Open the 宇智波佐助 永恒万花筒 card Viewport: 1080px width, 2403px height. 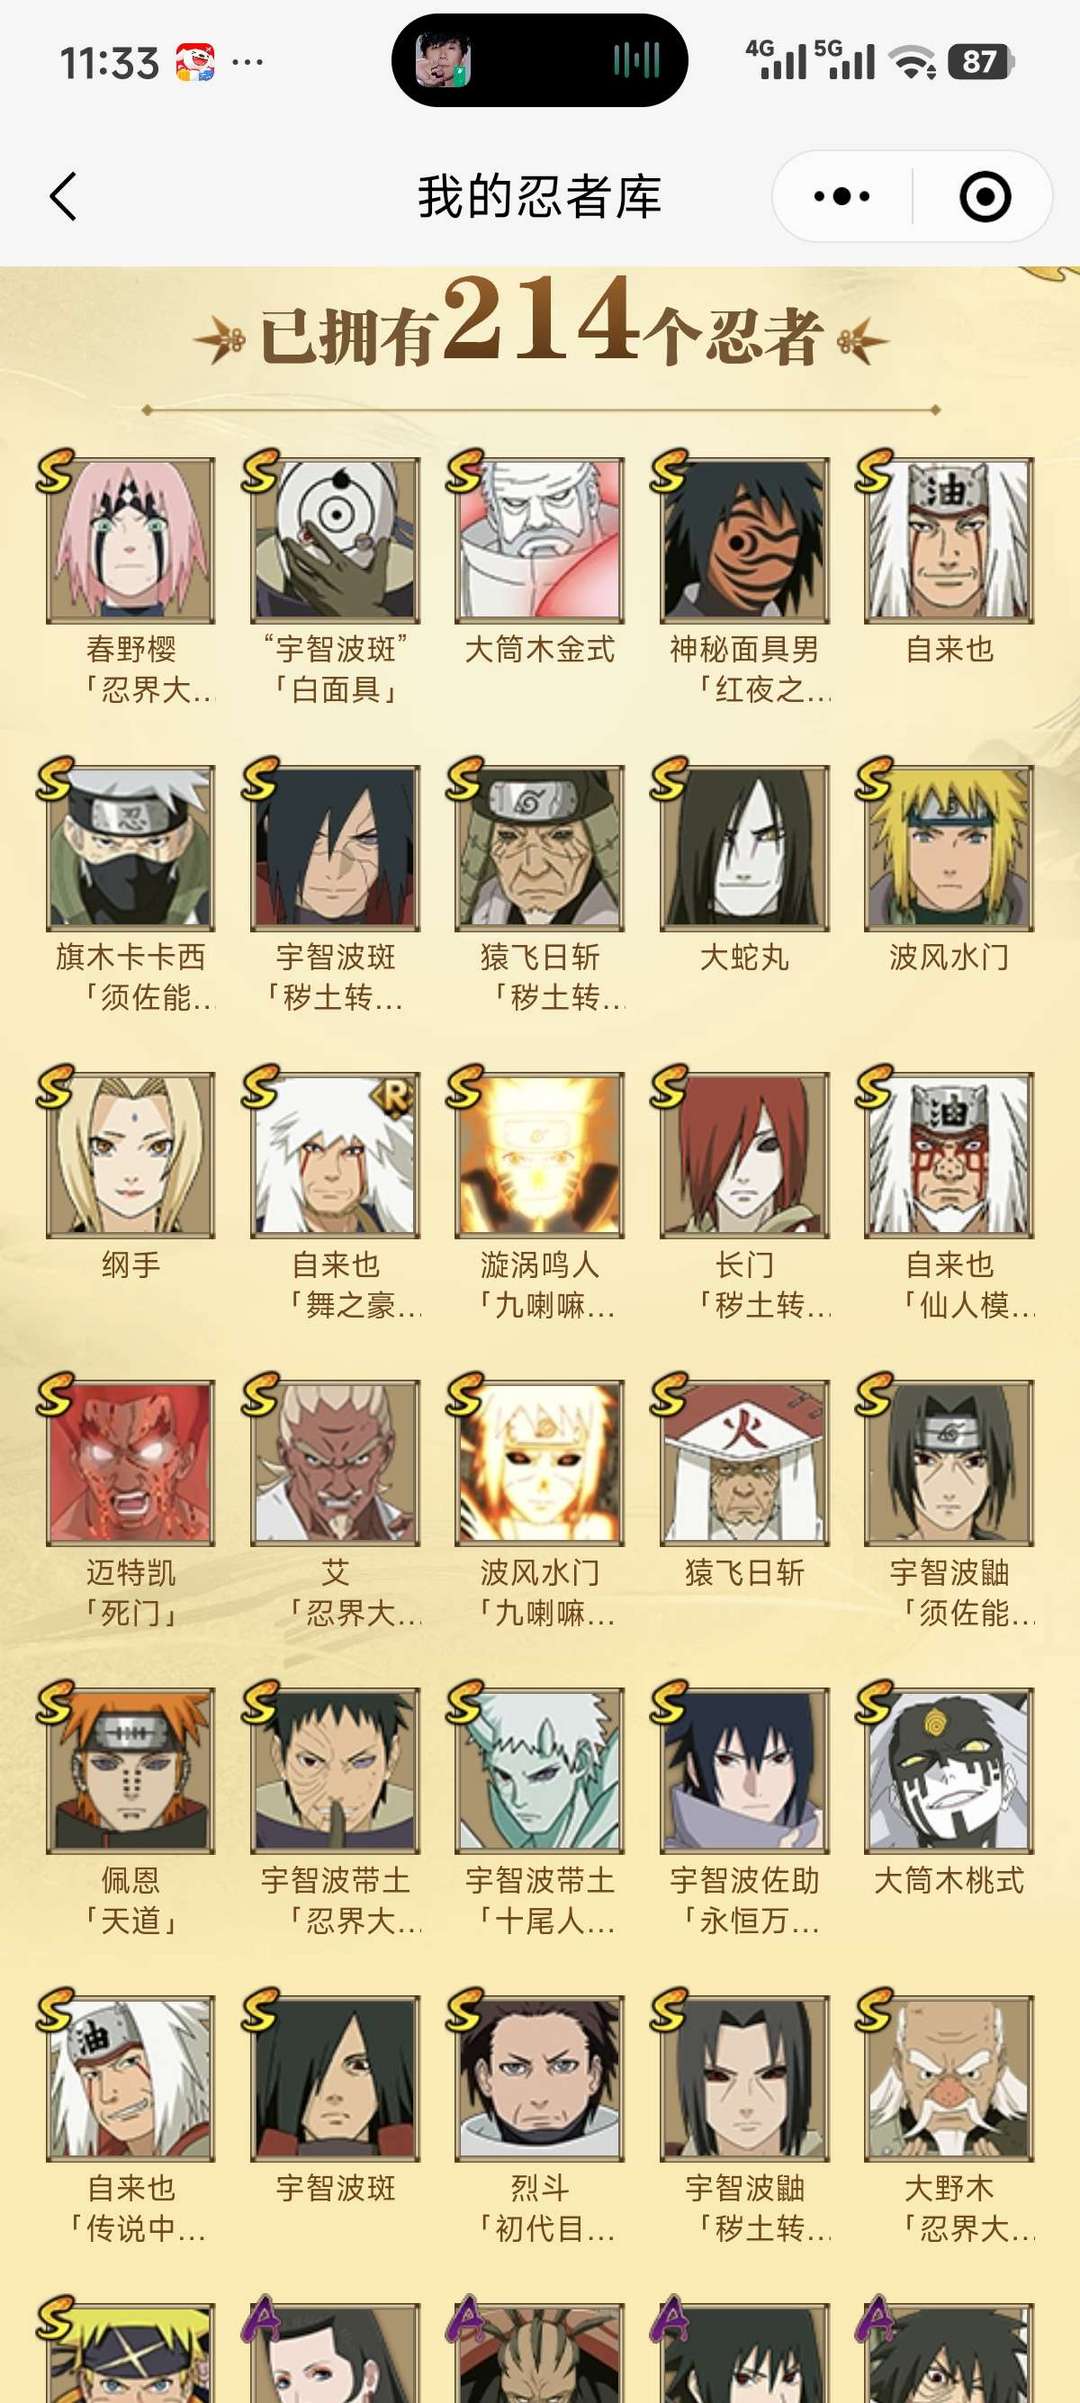click(x=745, y=1771)
